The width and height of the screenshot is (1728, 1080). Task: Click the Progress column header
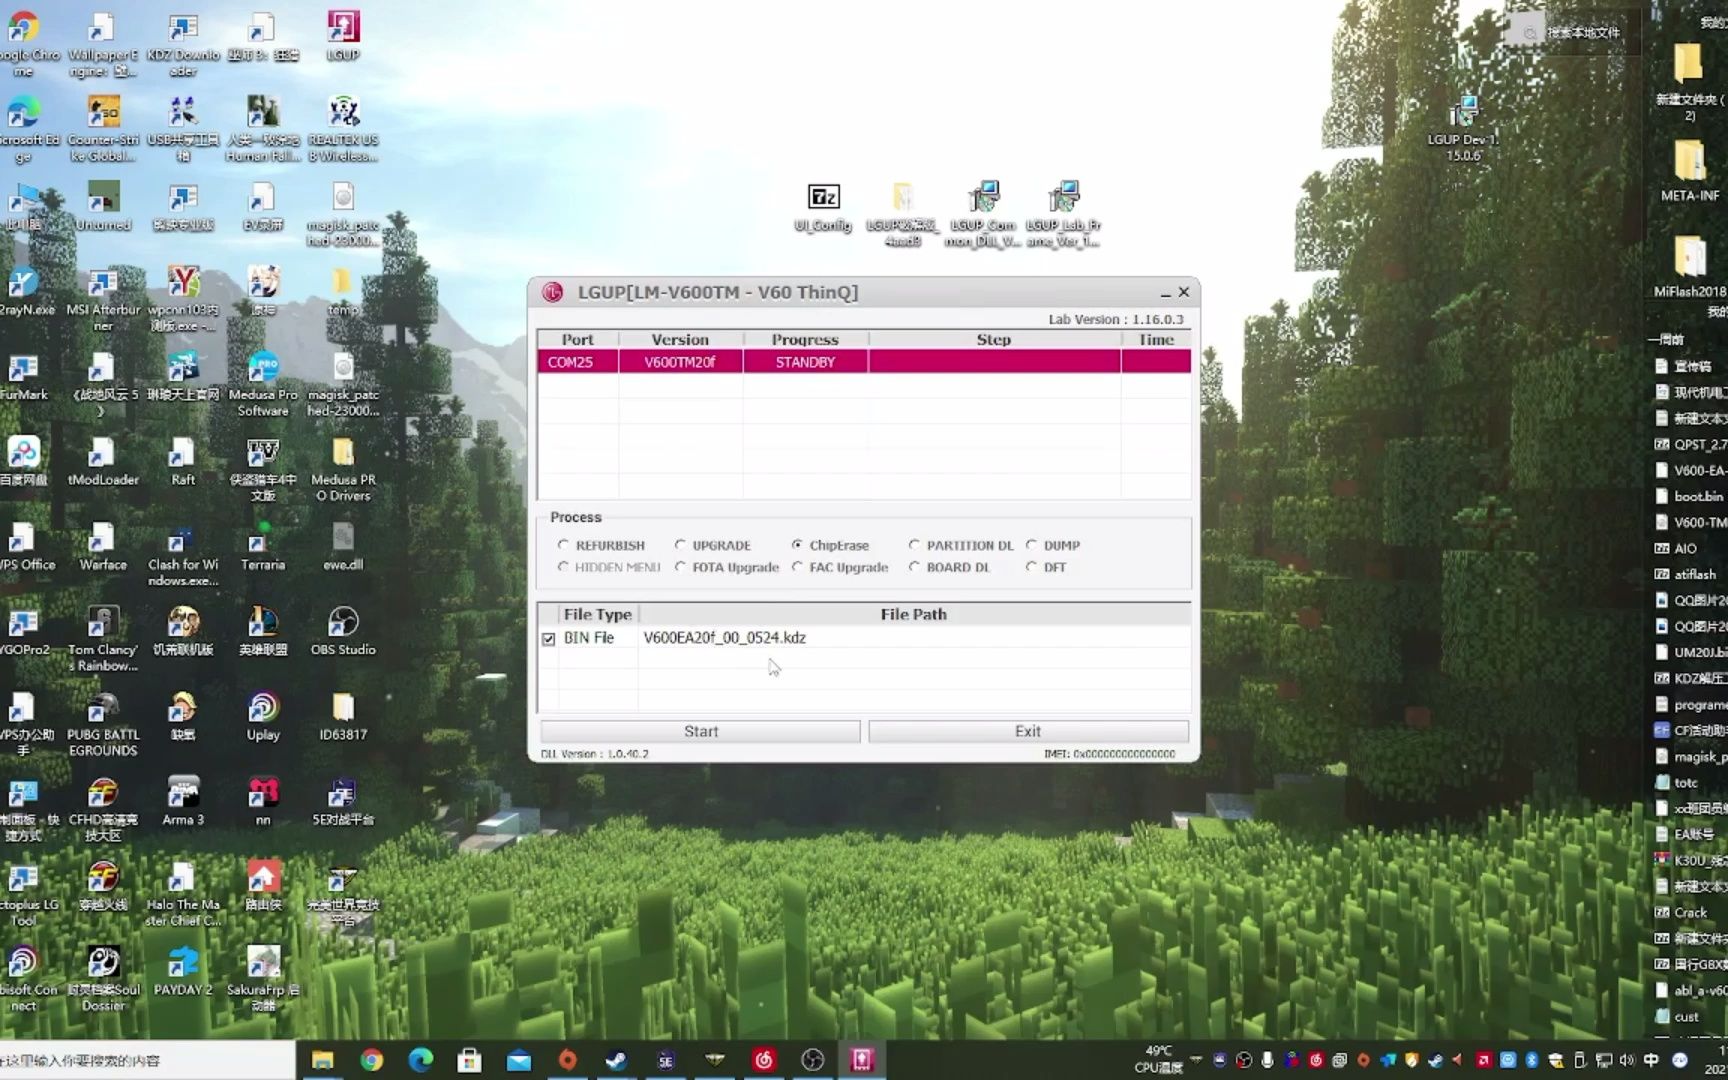tap(805, 340)
